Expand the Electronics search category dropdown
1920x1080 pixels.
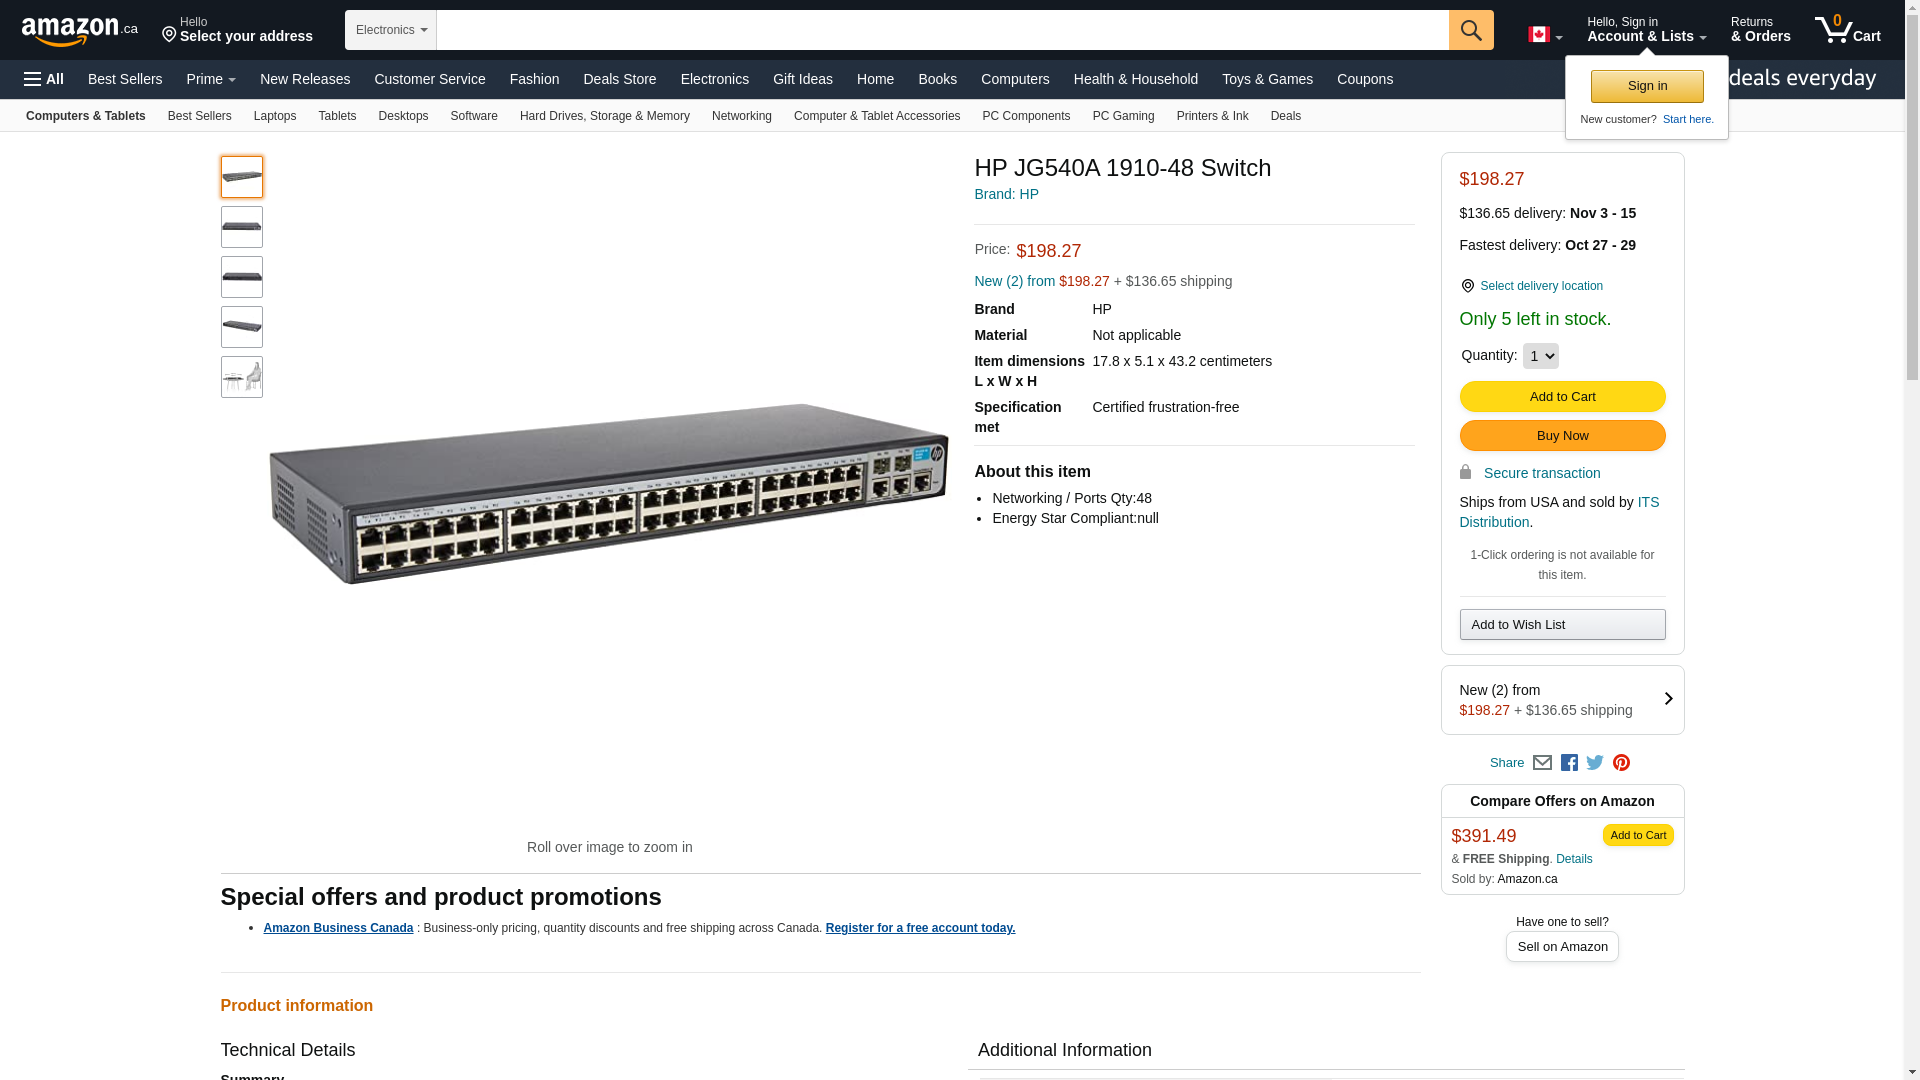pyautogui.click(x=391, y=30)
